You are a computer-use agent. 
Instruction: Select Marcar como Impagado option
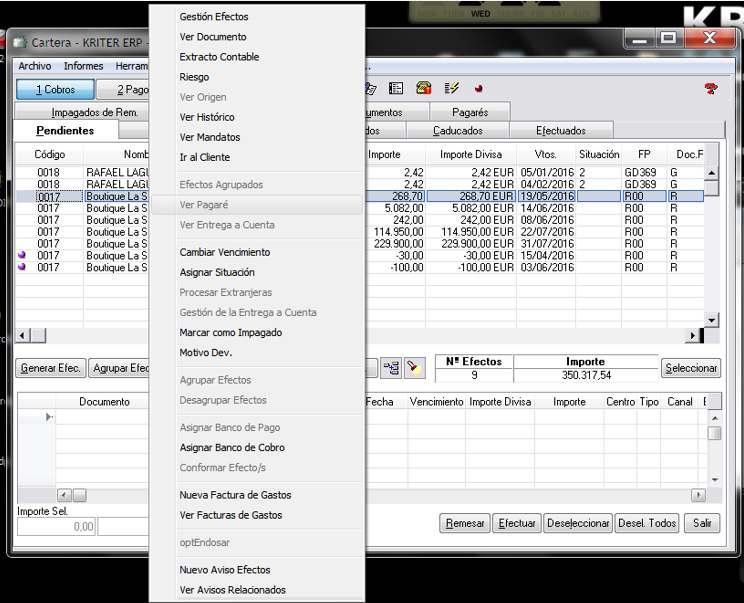(x=231, y=333)
